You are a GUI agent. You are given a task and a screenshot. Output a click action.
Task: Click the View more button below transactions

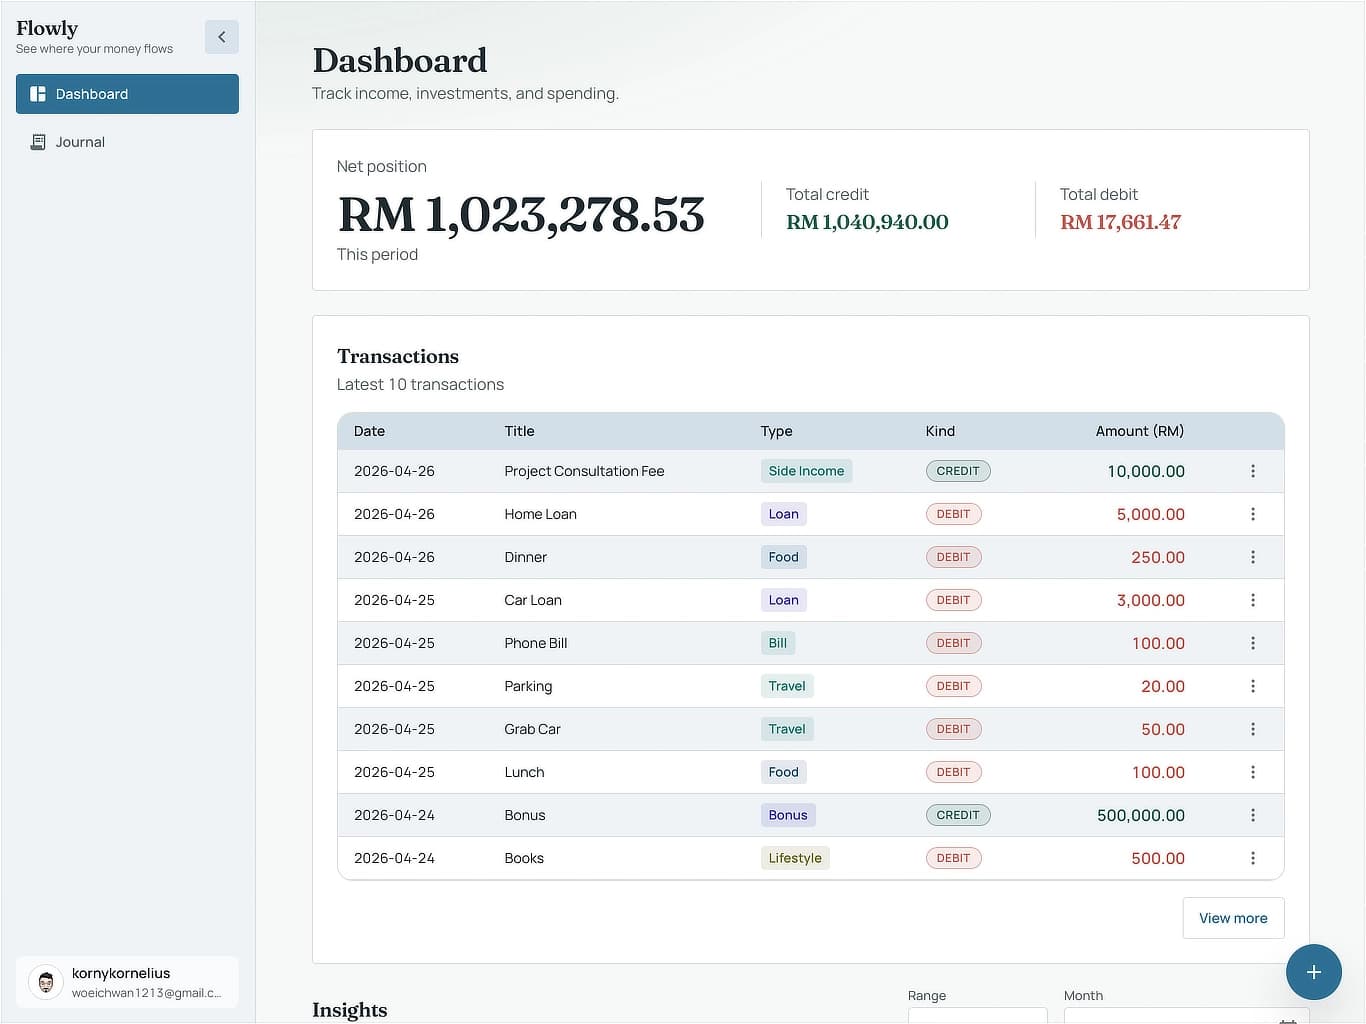[1233, 917]
